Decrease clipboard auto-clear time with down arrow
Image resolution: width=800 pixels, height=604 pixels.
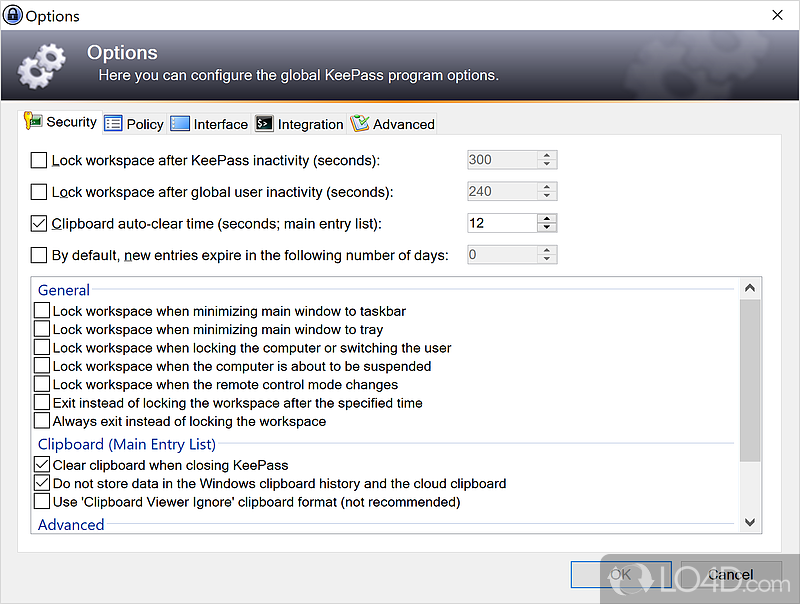547,229
